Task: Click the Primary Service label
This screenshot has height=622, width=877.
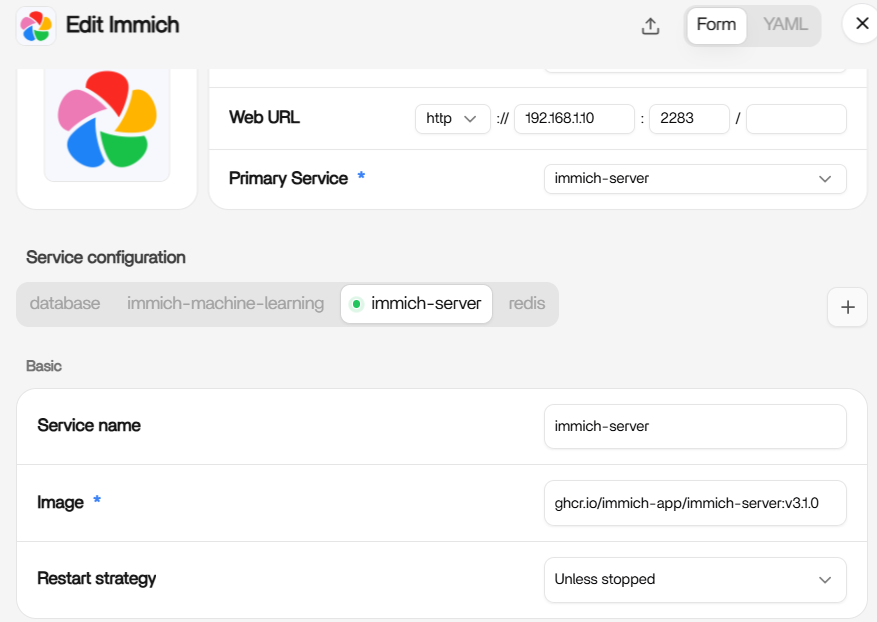Action: click(288, 178)
